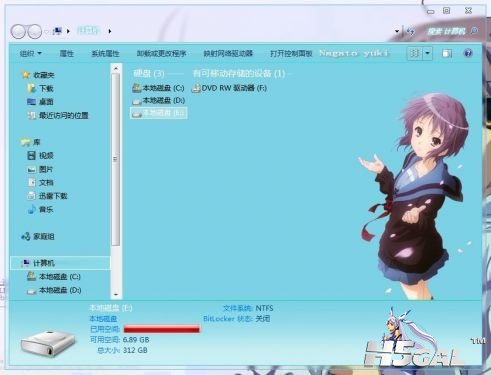Select 本地磁盘 (C:) in the main pane
Image resolution: width=491 pixels, height=375 pixels.
[158, 88]
